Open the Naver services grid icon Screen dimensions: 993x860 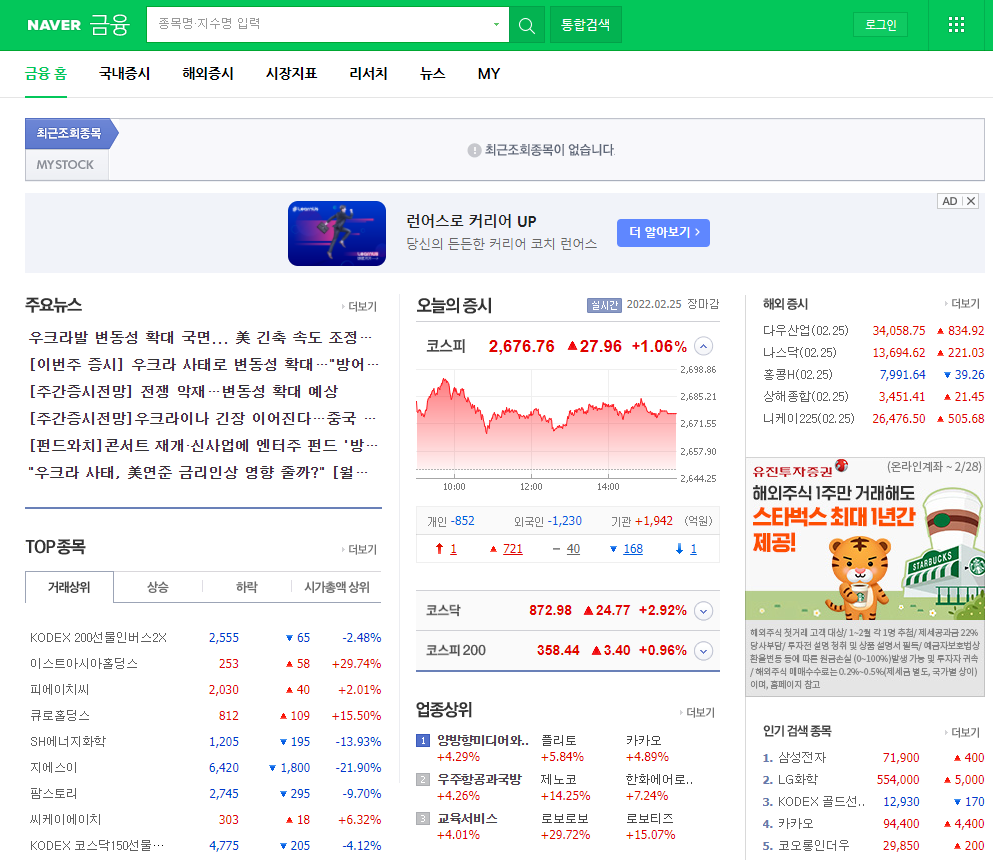pos(956,25)
